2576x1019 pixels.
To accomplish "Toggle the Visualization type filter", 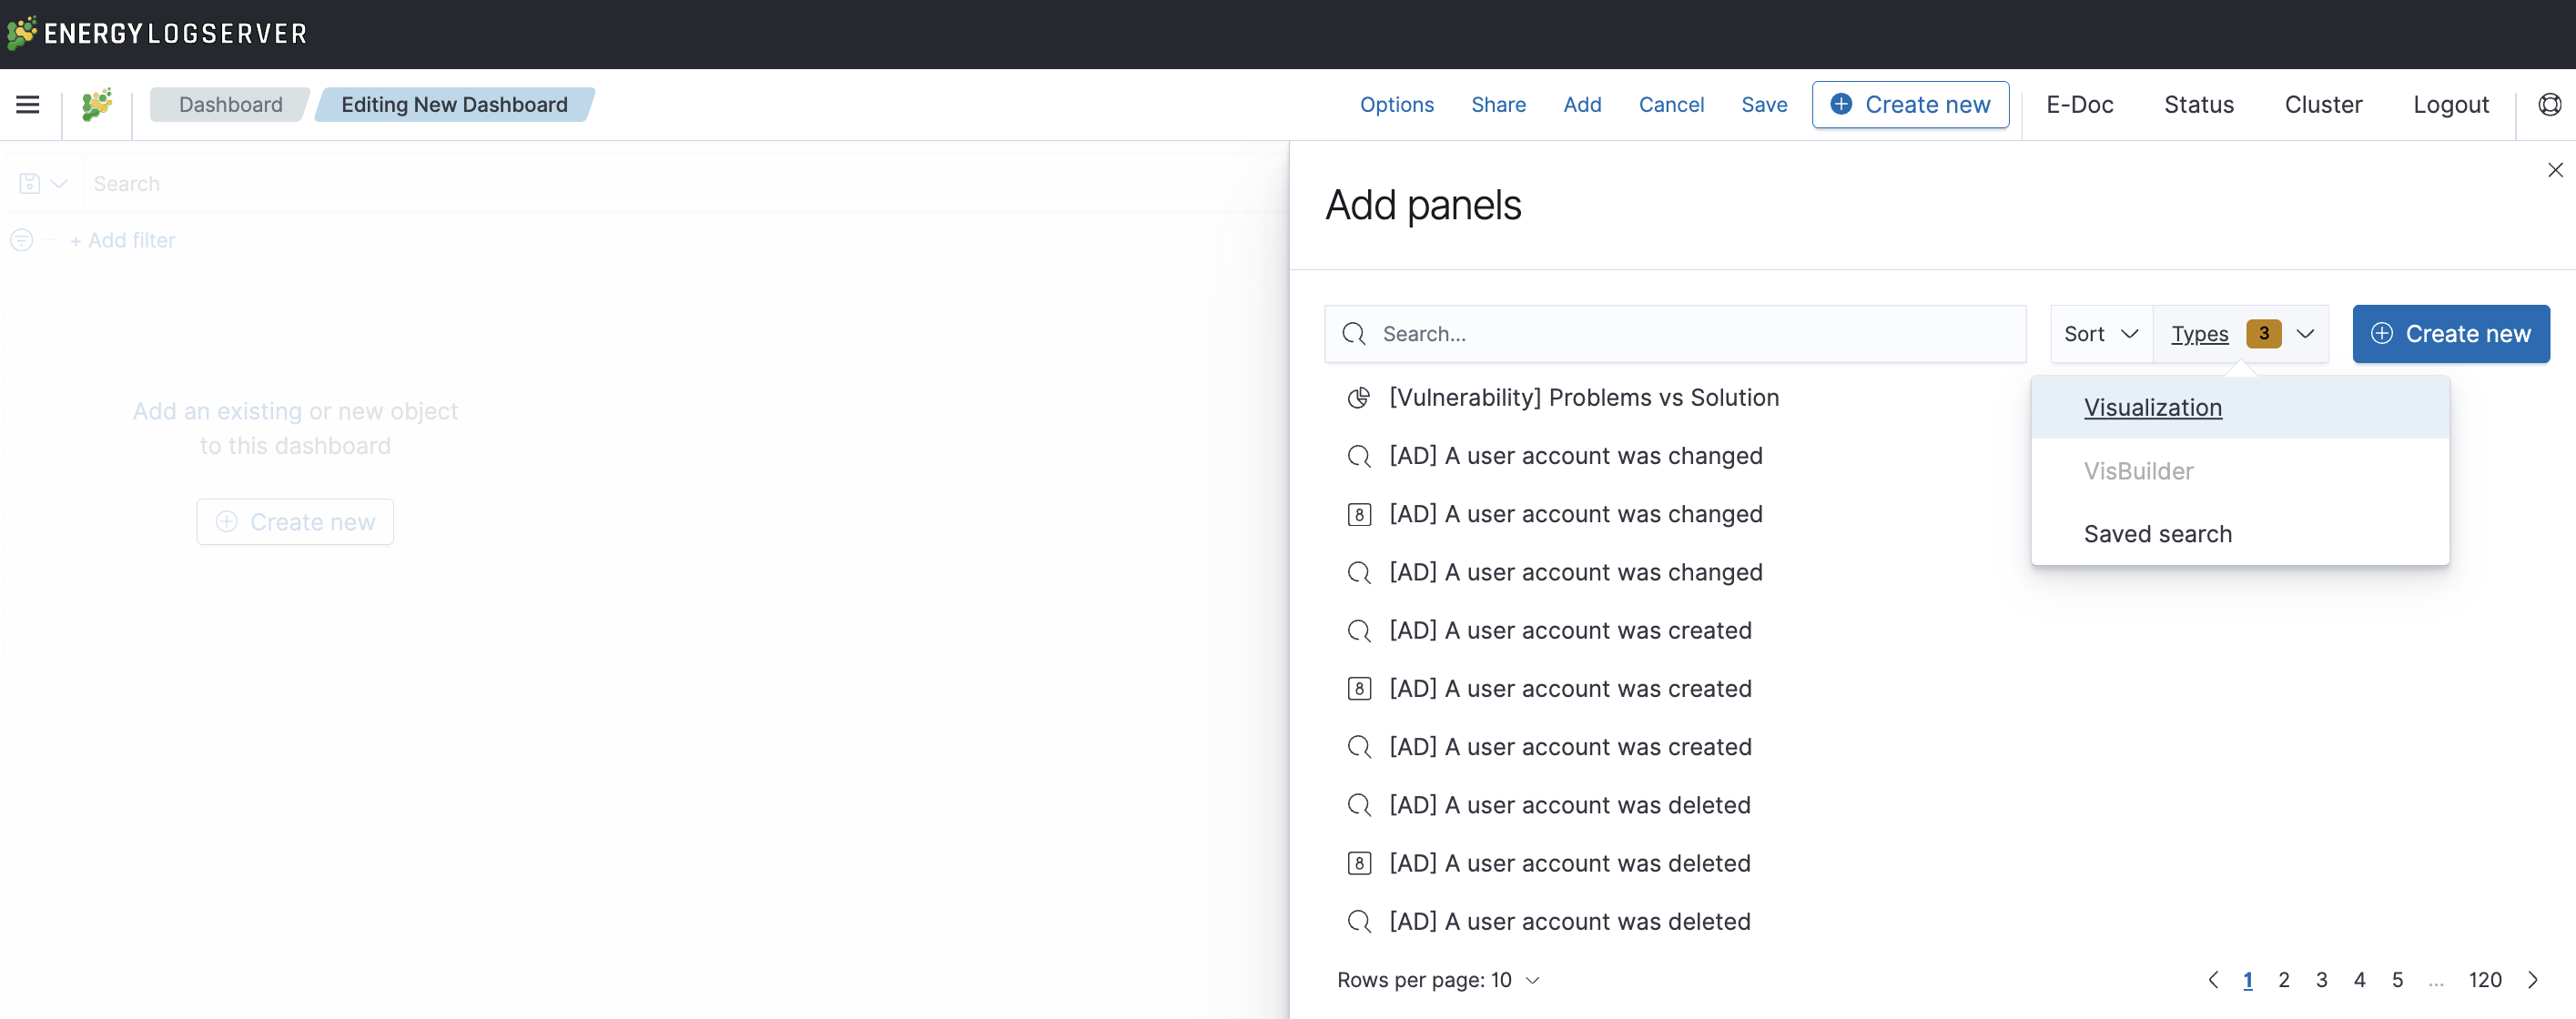I will [x=2152, y=408].
